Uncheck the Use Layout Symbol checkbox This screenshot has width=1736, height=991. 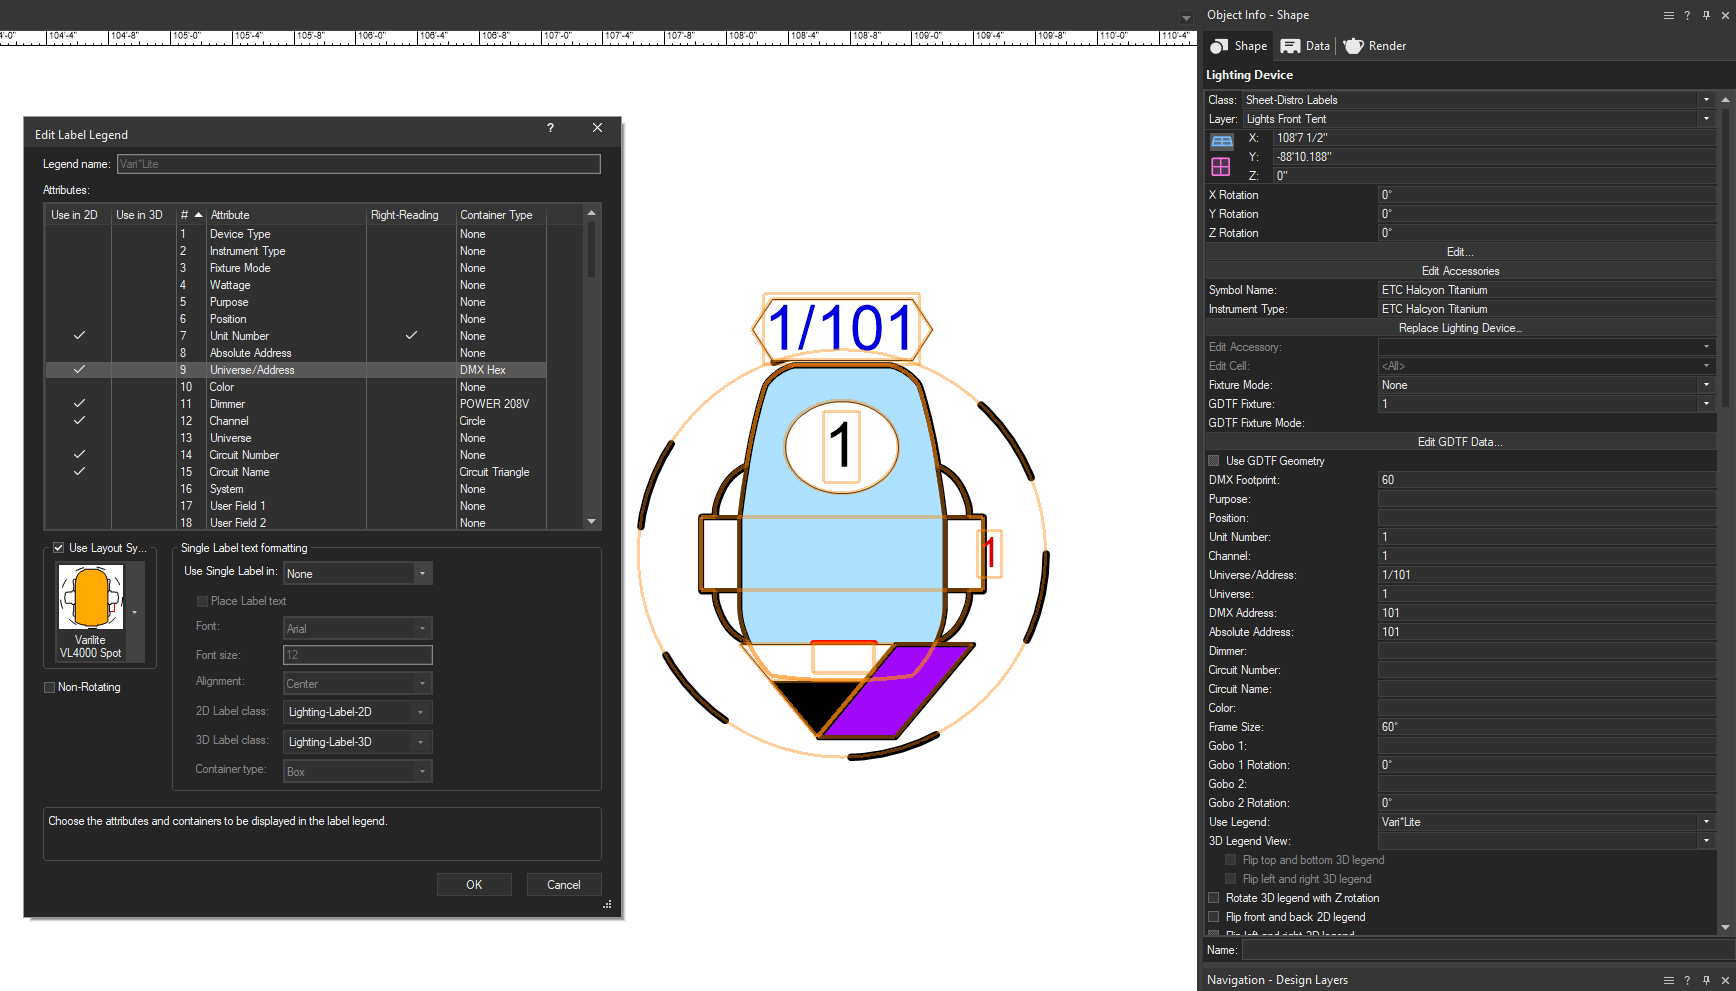[x=59, y=548]
